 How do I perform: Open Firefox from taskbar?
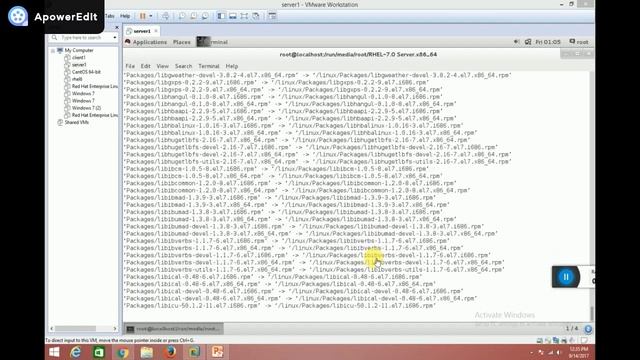pos(170,352)
